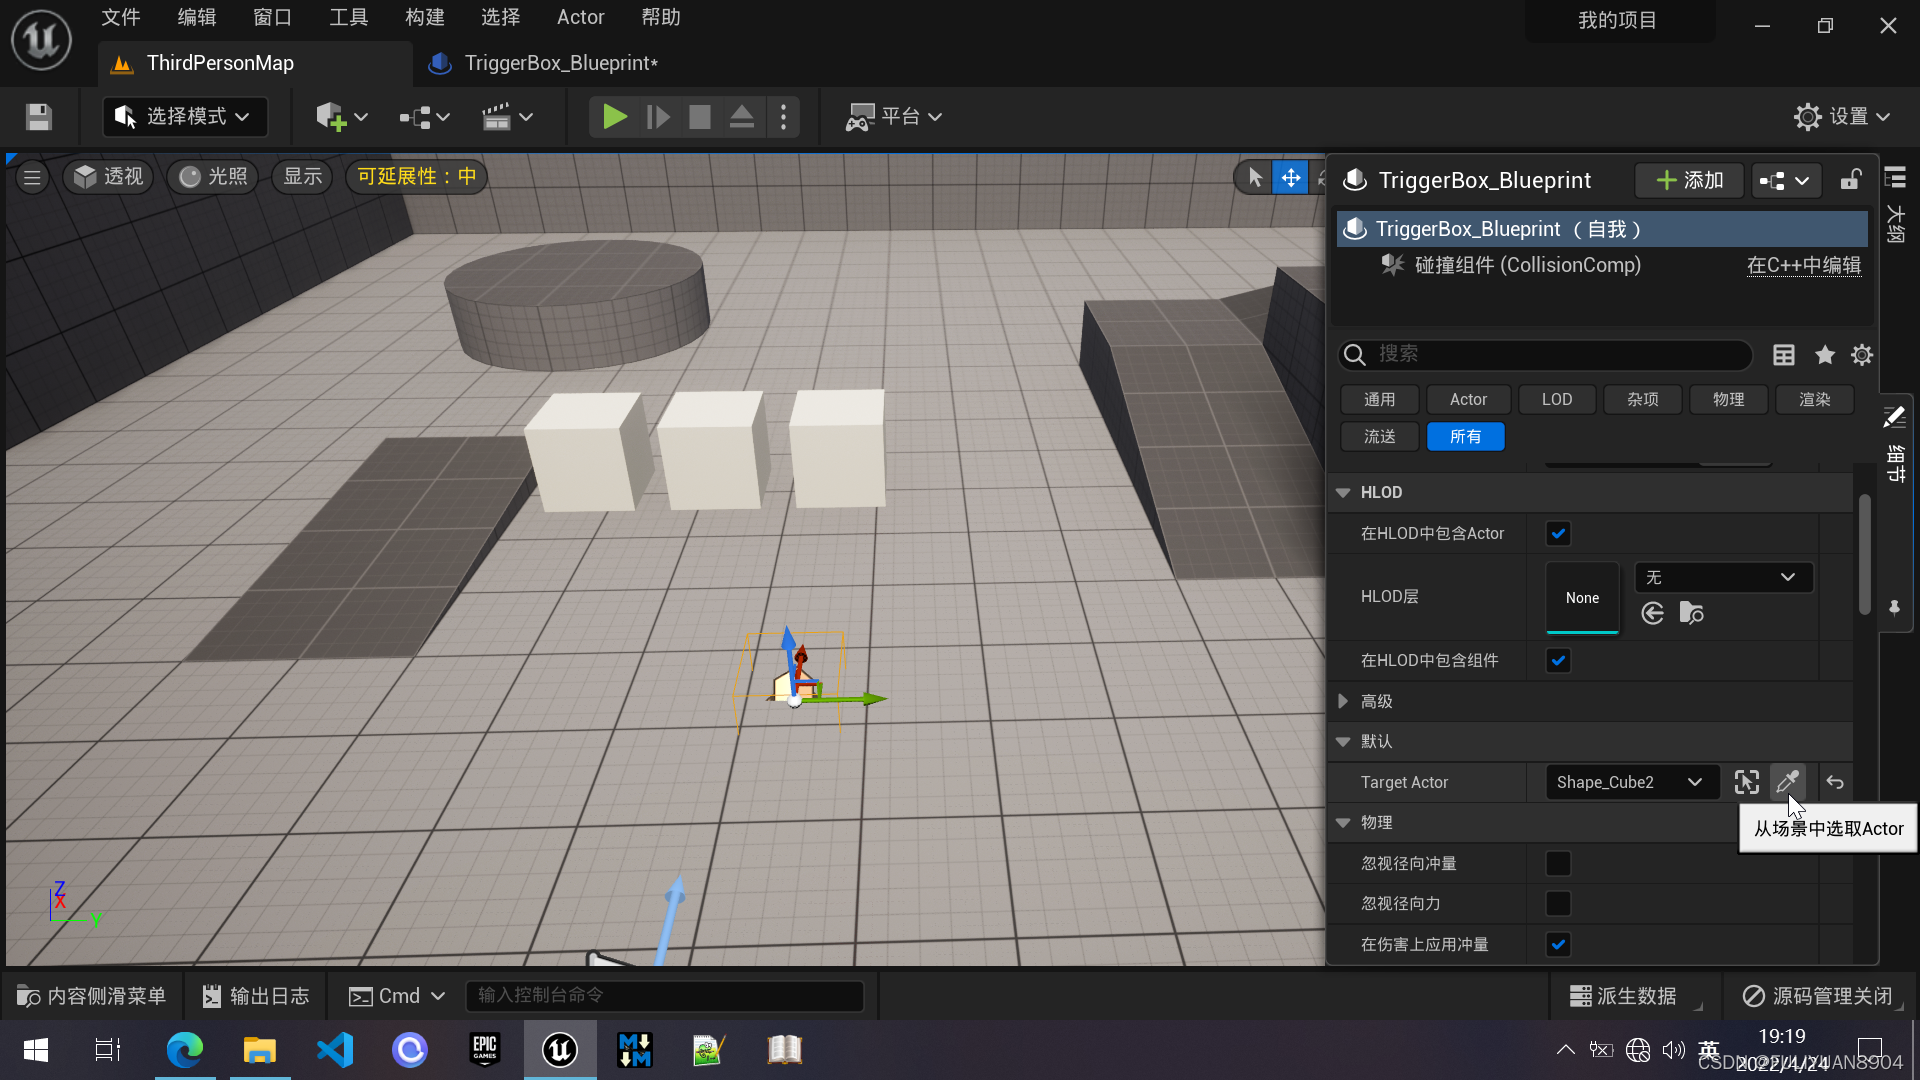
Task: Open the details panel settings gear
Action: [x=1862, y=355]
